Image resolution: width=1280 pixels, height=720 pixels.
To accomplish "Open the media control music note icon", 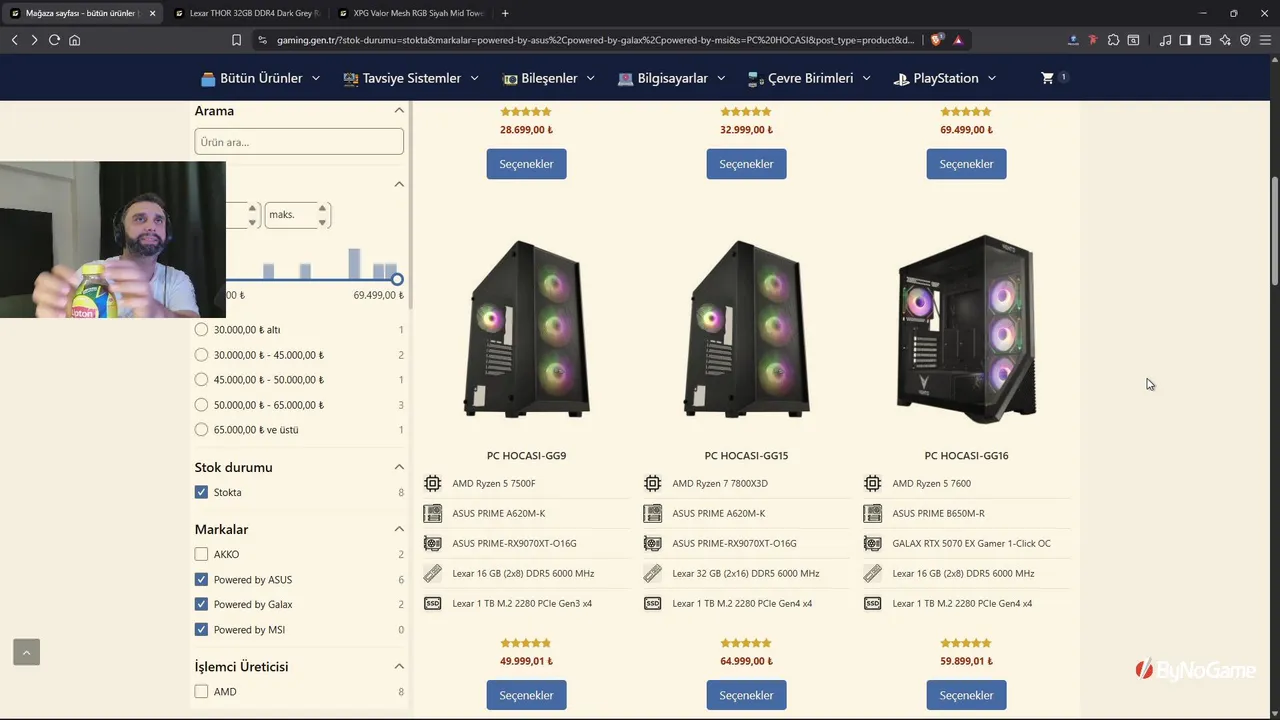I will coord(1165,40).
